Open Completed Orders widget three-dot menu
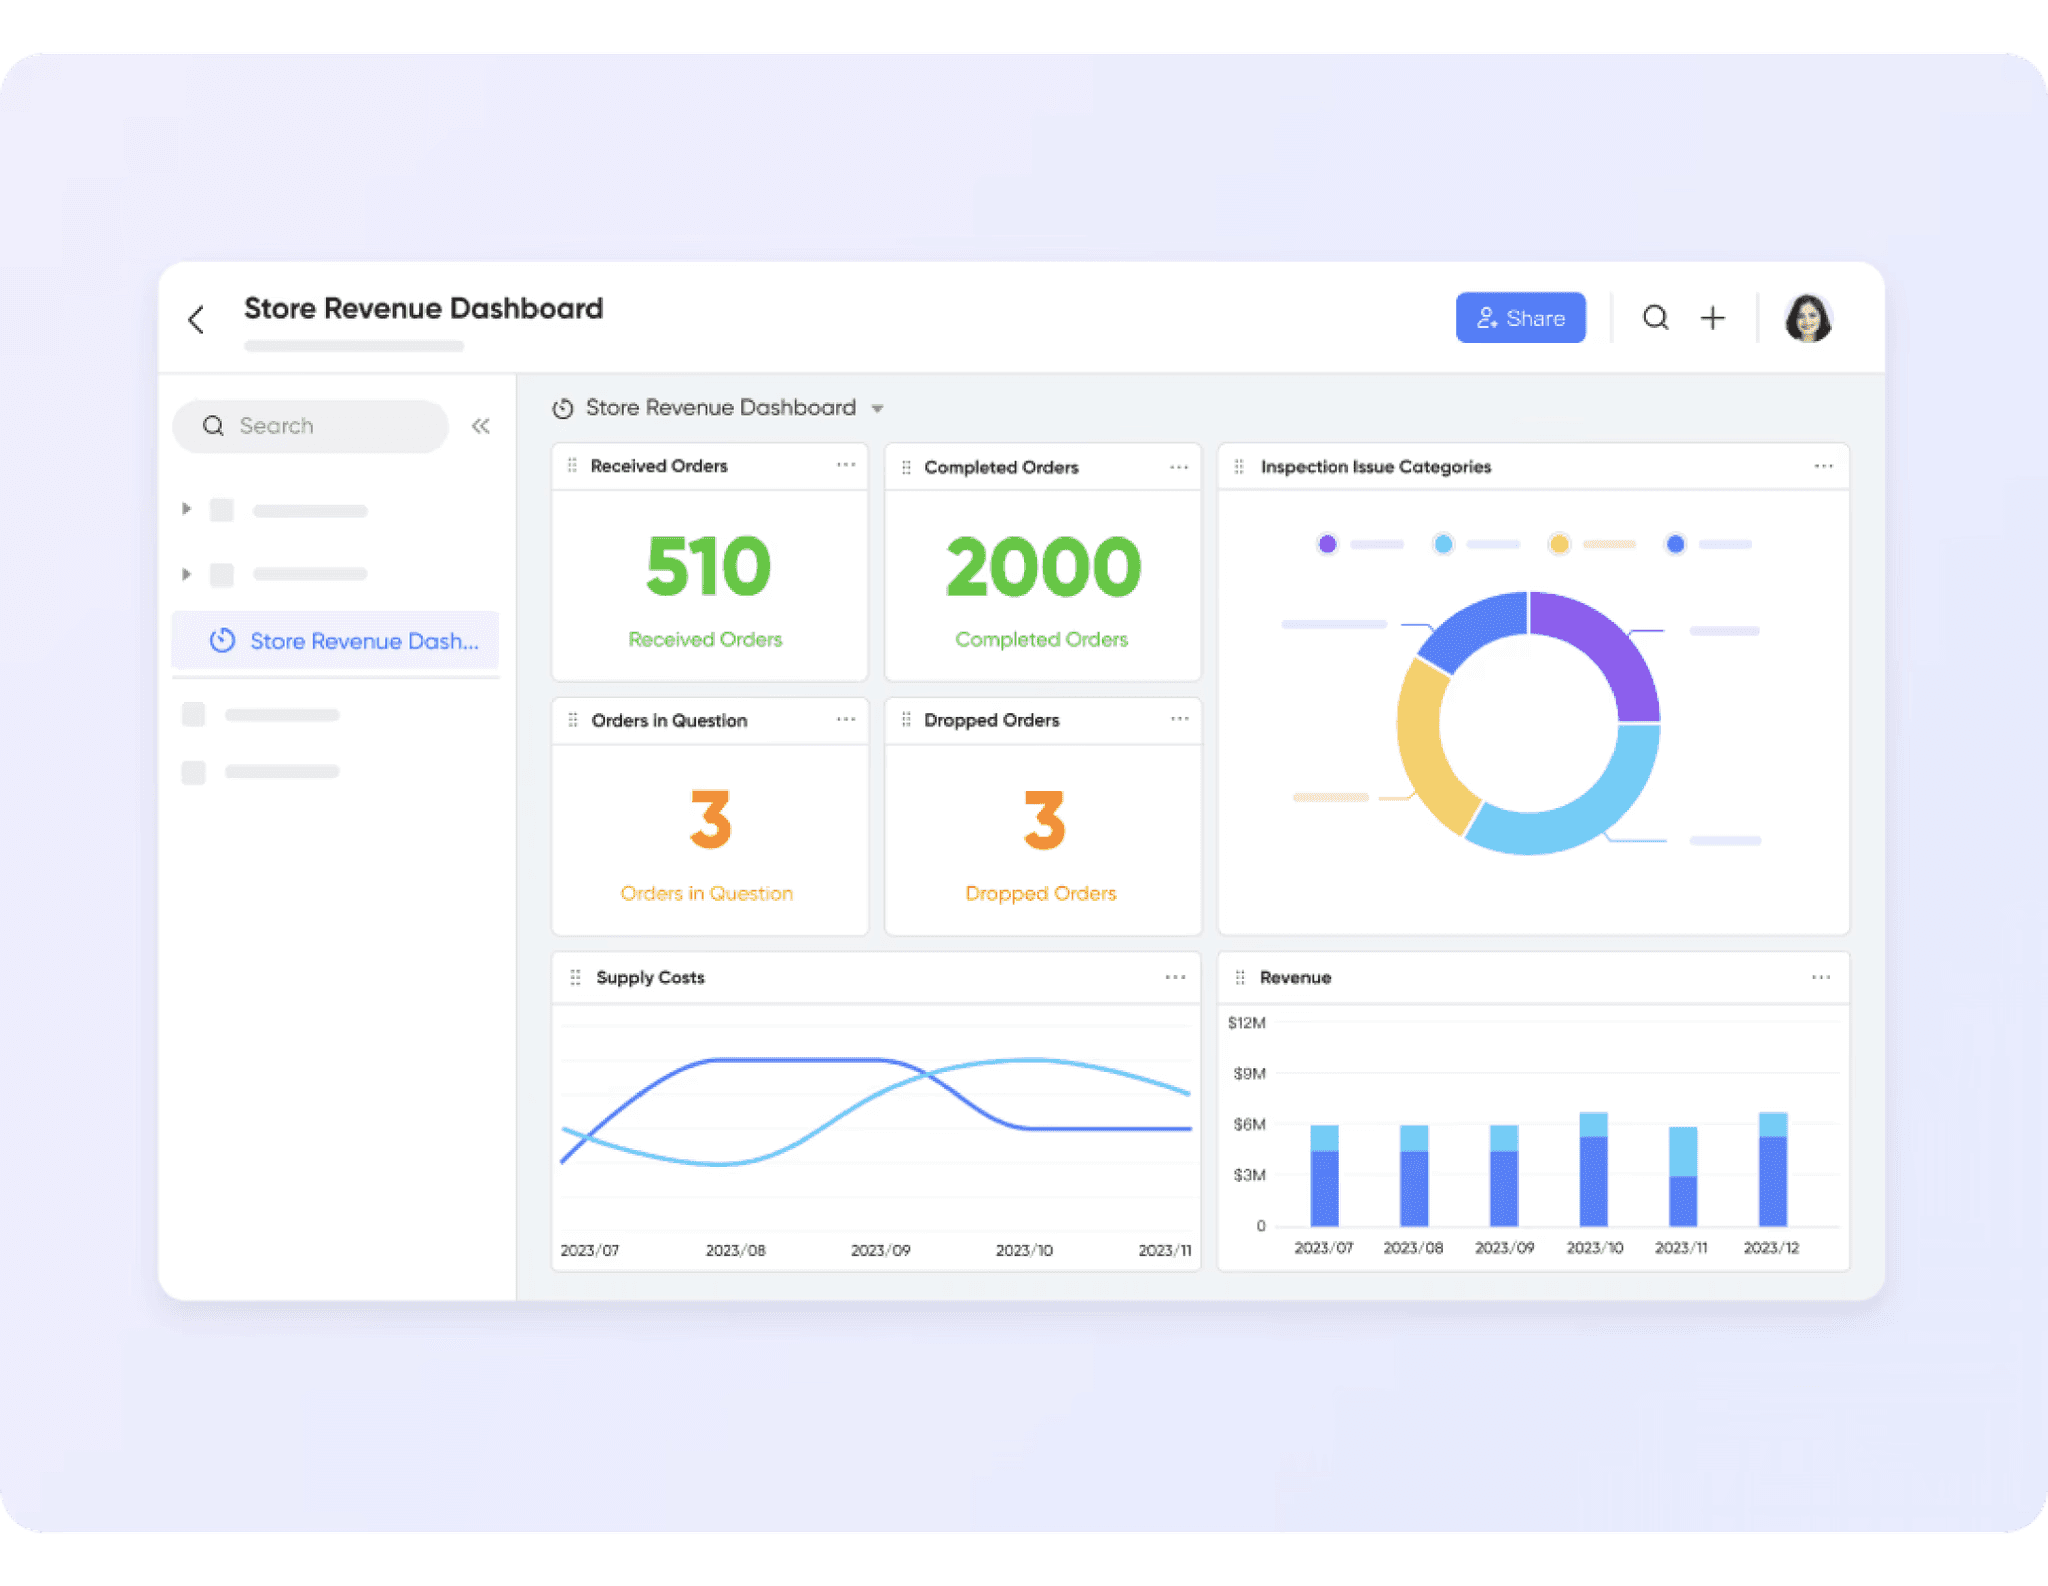The width and height of the screenshot is (2048, 1586). click(1179, 467)
